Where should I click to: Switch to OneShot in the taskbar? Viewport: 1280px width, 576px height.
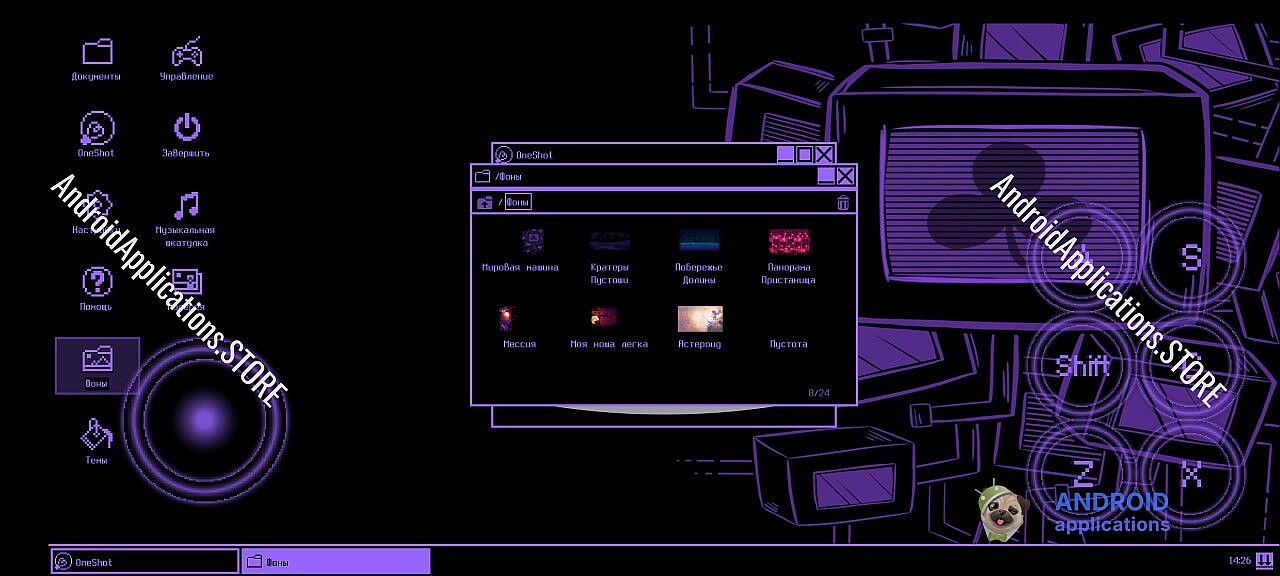(145, 561)
